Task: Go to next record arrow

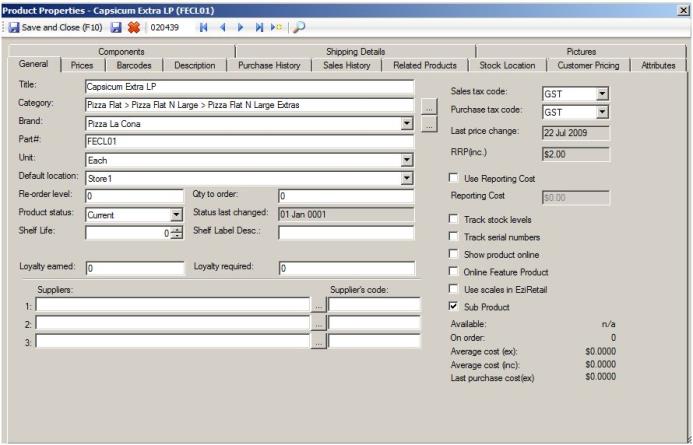Action: click(x=241, y=27)
